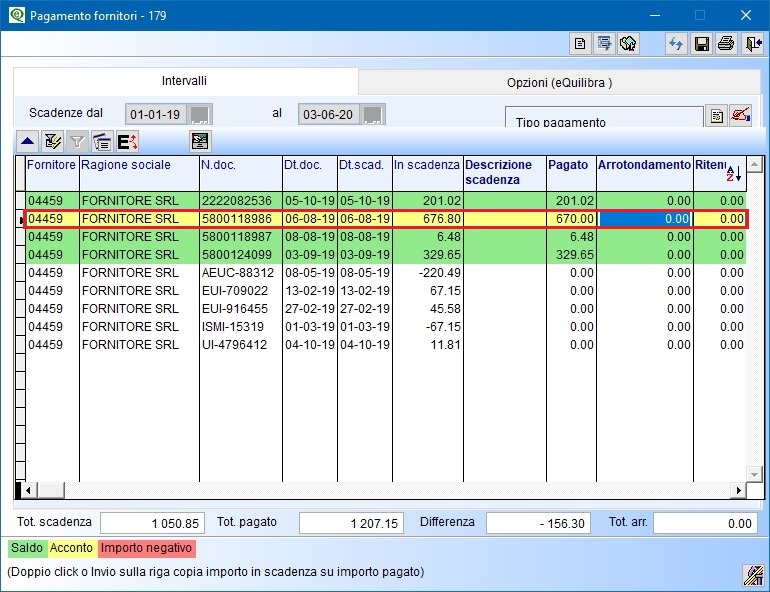Open calendar picker for date 01-01-19
Viewport: 770px width, 592px height.
pyautogui.click(x=200, y=115)
